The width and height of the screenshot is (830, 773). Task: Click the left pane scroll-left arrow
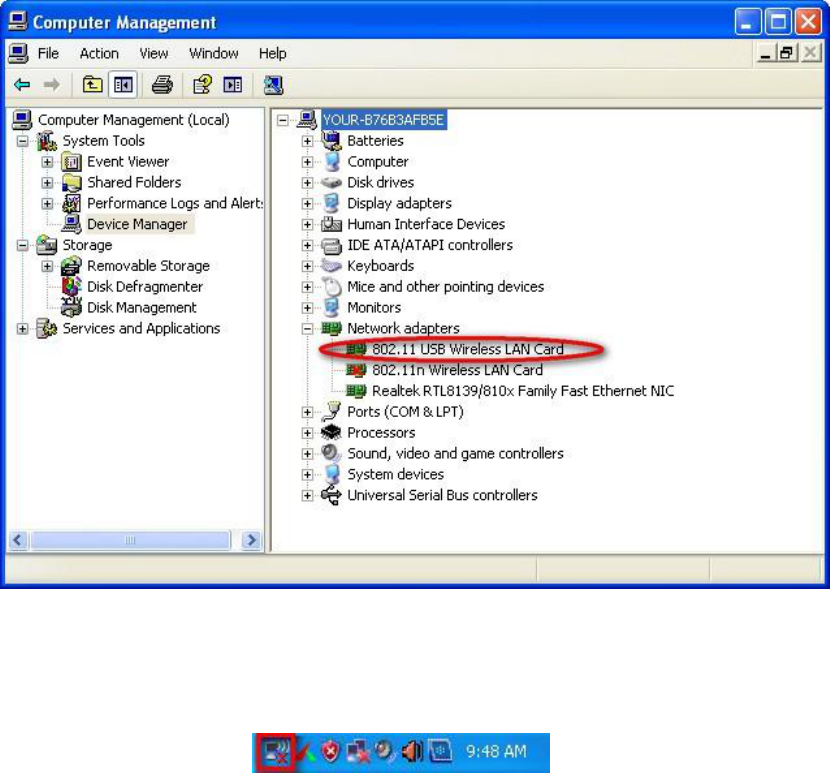coord(19,540)
